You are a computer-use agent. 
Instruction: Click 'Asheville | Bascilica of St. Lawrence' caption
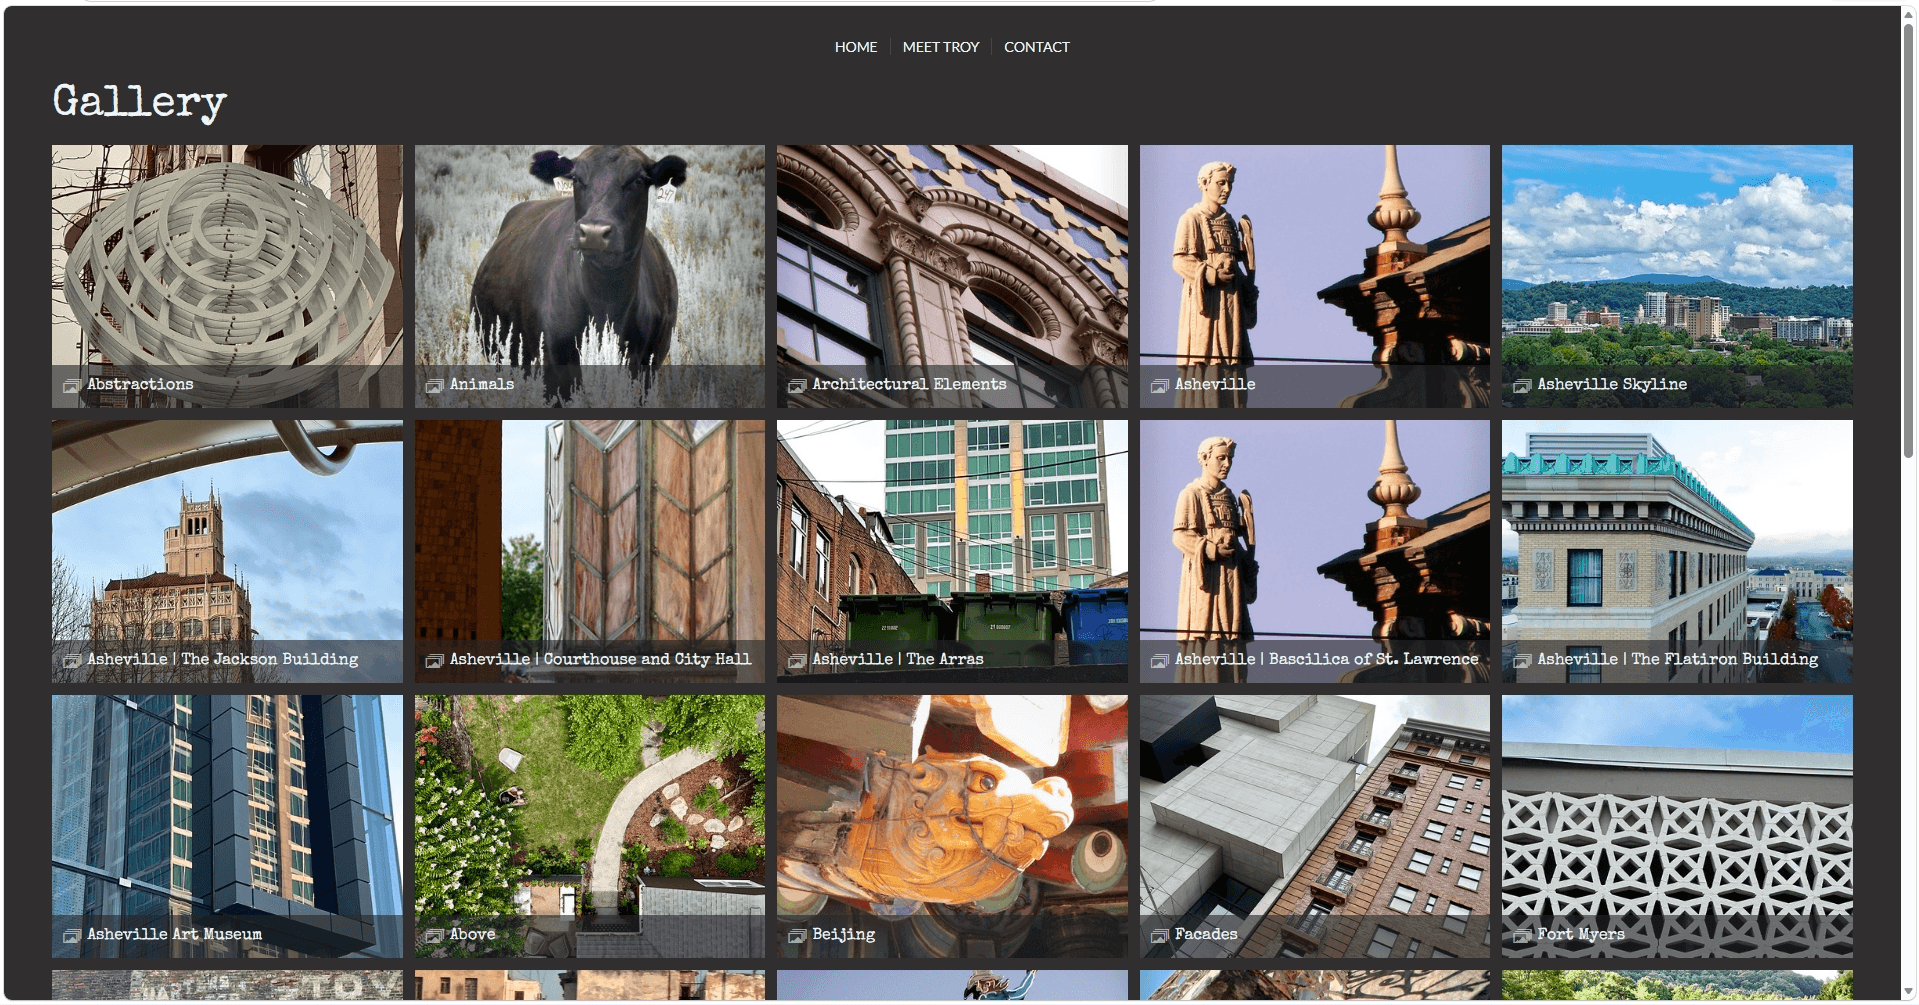[x=1326, y=659]
